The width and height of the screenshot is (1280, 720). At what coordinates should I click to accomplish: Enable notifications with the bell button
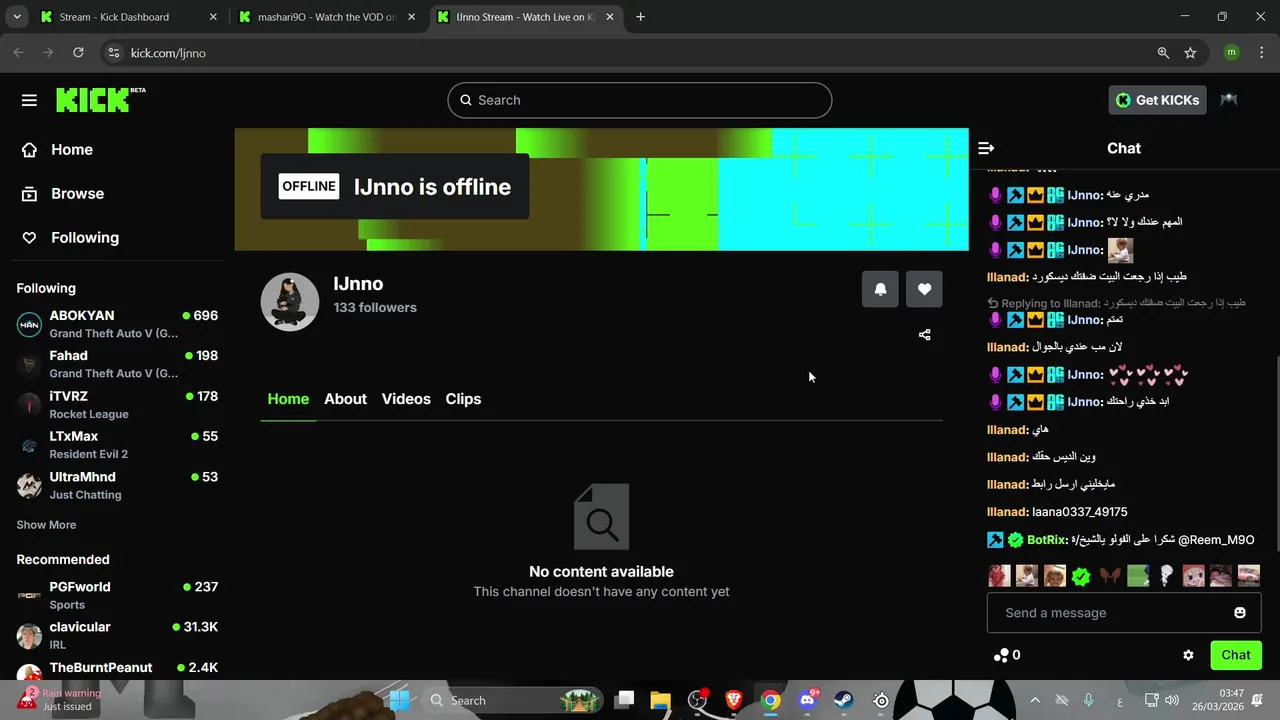[x=880, y=289]
